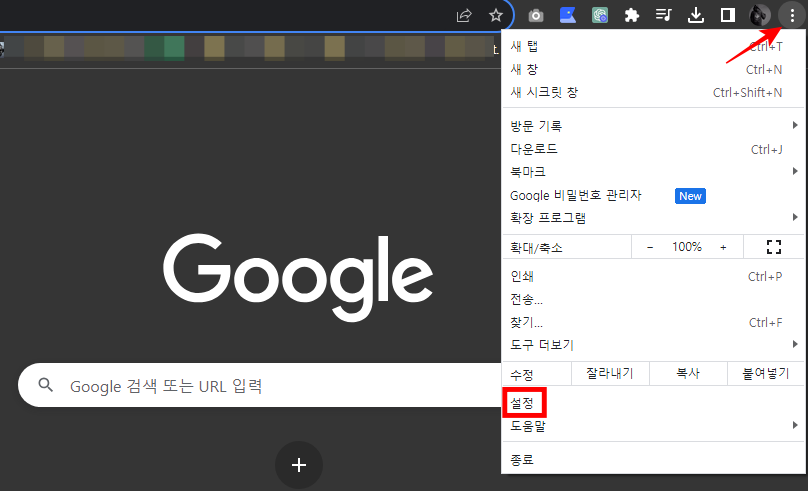Select 인쇄 menu item

coord(653,276)
